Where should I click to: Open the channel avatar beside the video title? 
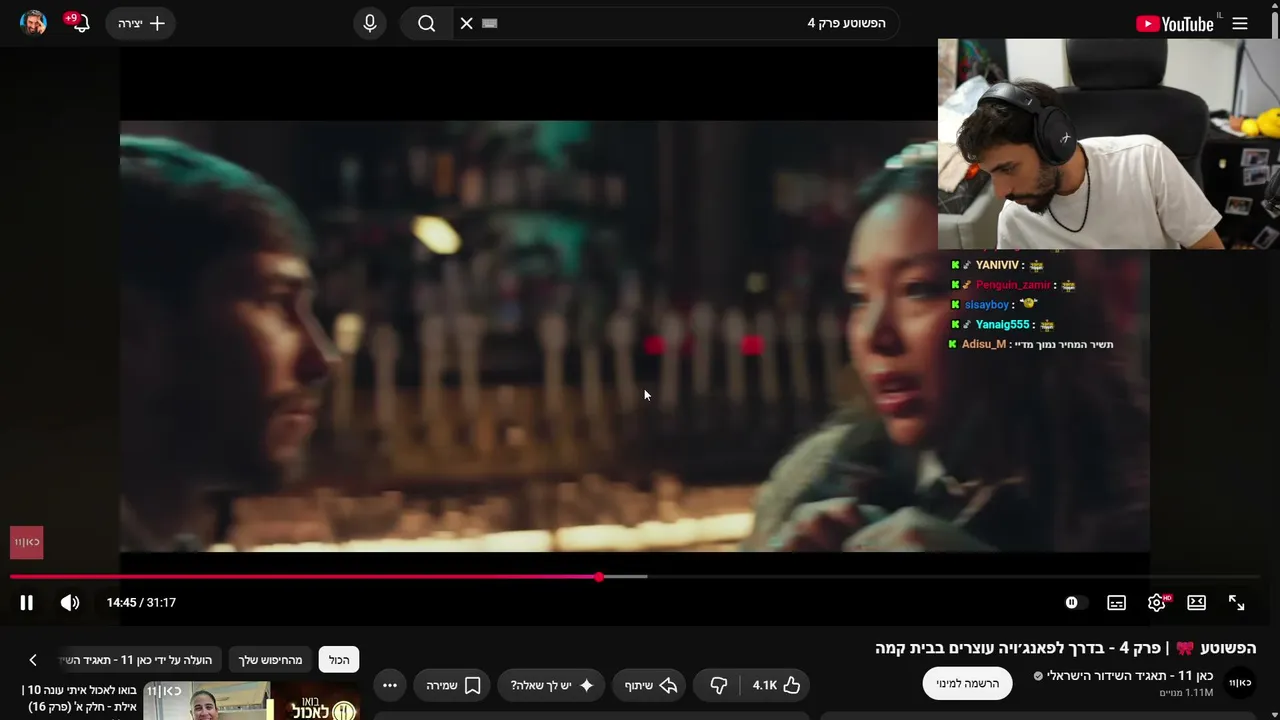point(1240,683)
